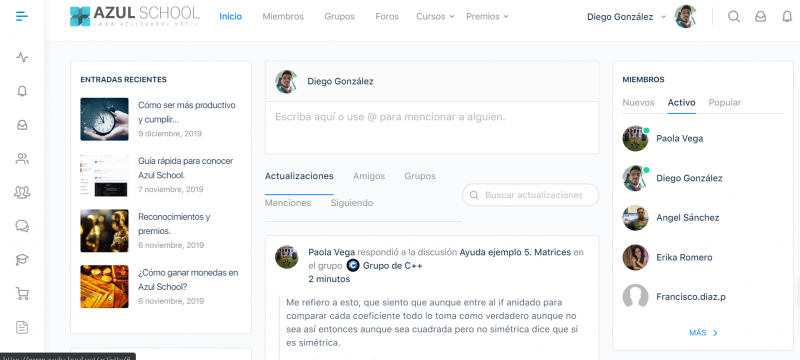Switch to the Amigos tab
Image resolution: width=800 pixels, height=360 pixels.
[x=369, y=176]
